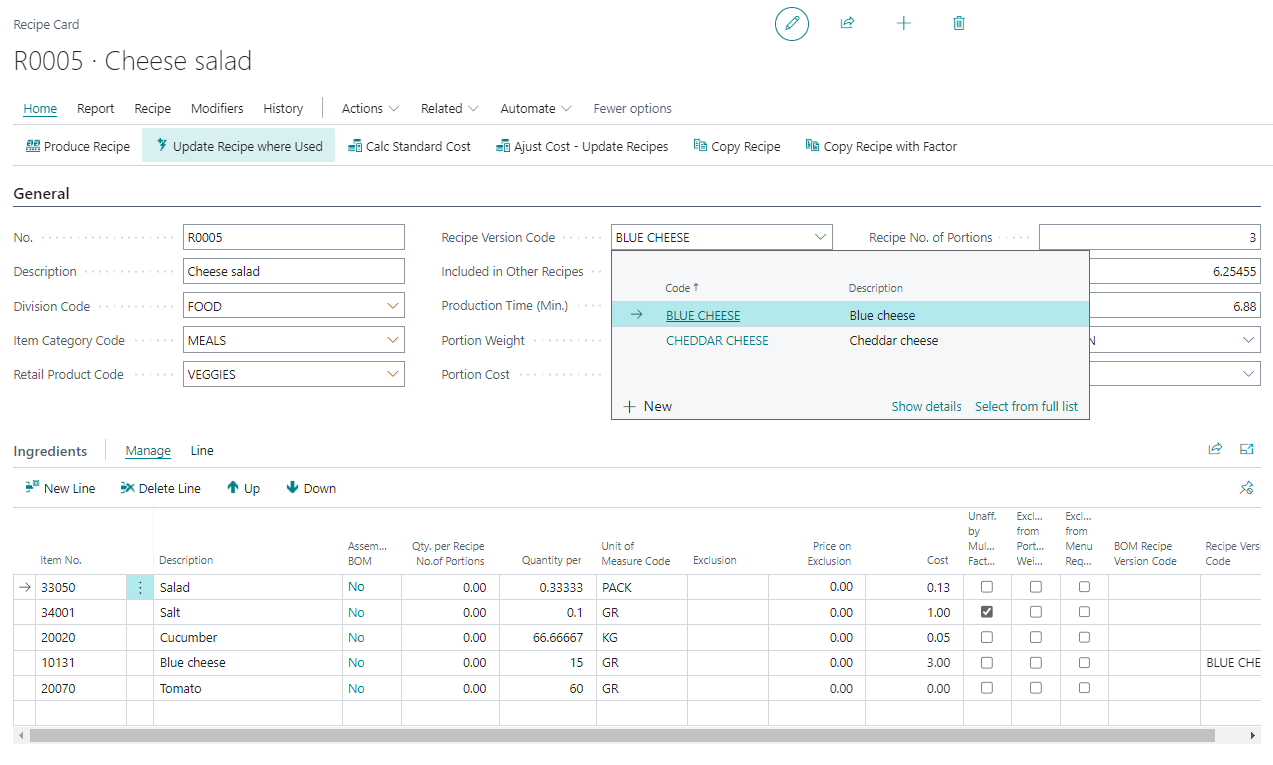The width and height of the screenshot is (1273, 765).
Task: Uncheck the Salt row's checked checkbox
Action: (987, 612)
